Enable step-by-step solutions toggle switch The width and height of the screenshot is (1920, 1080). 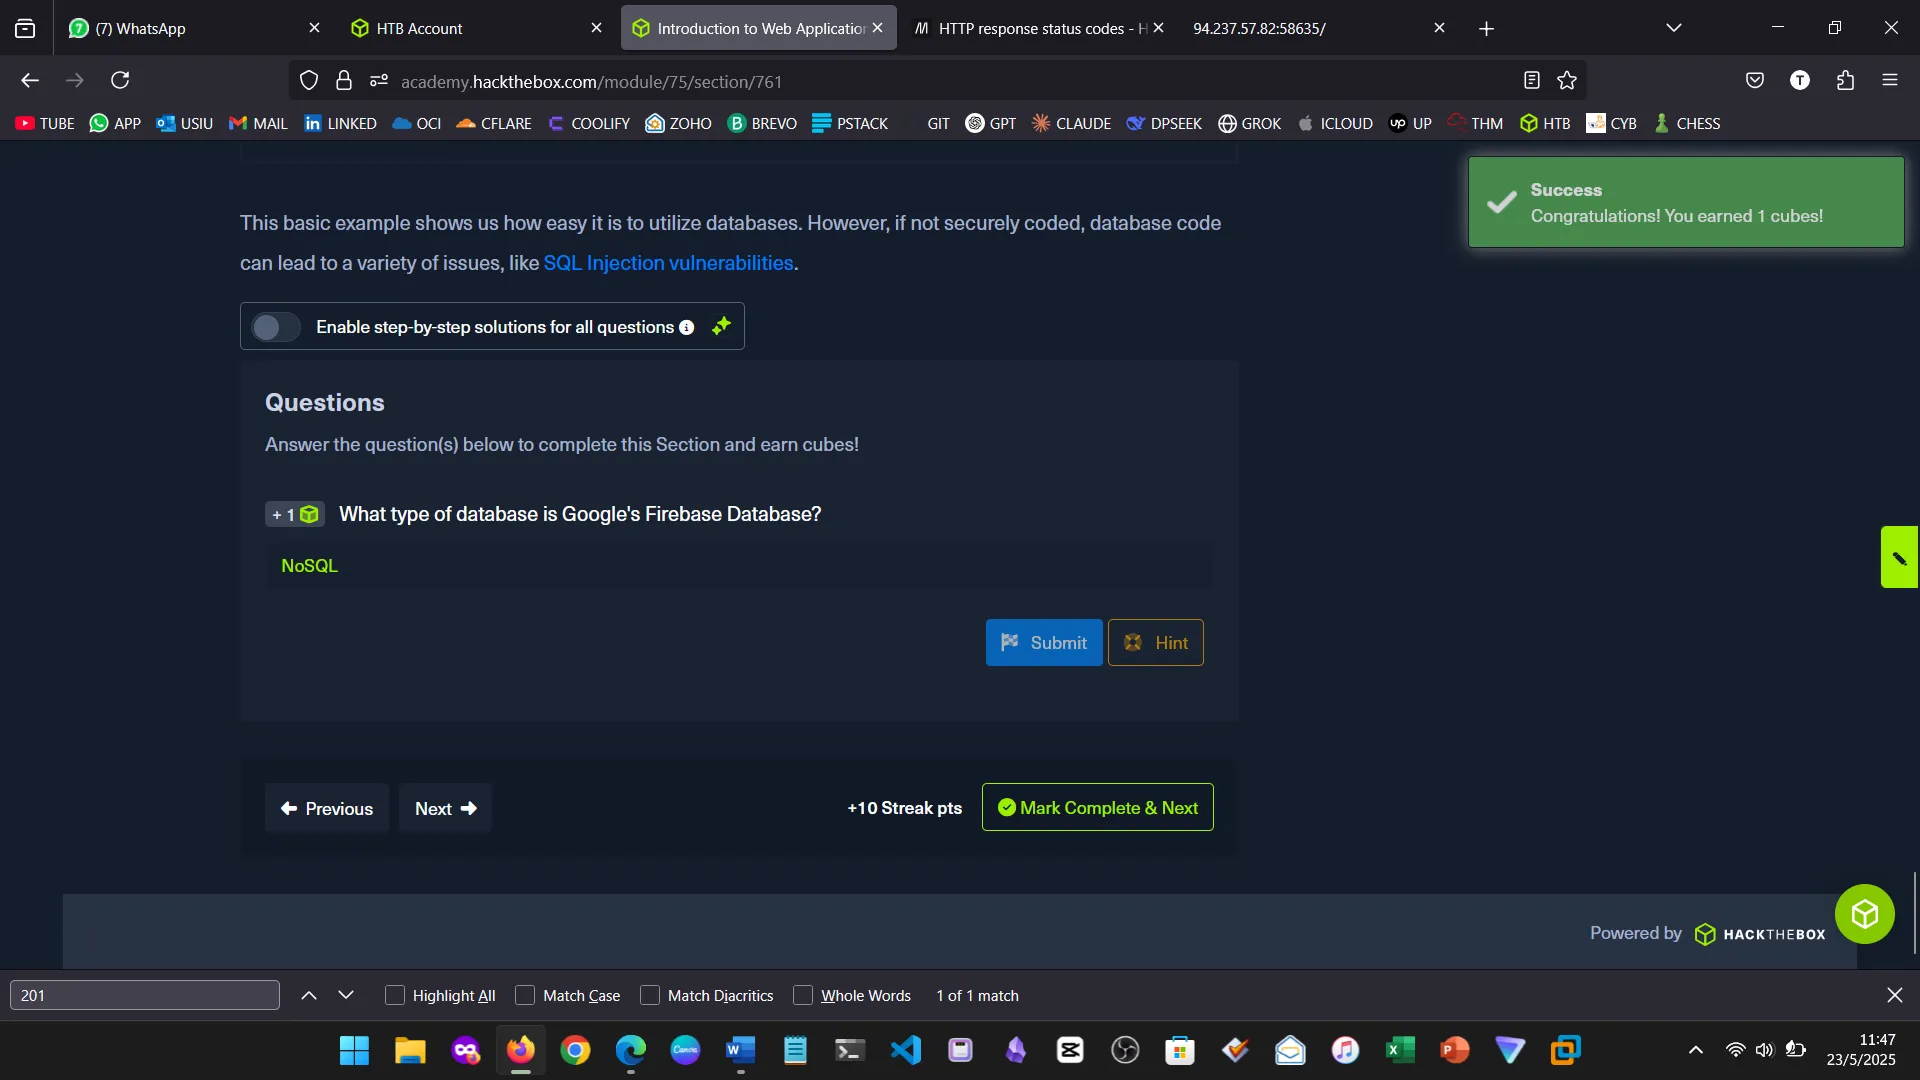coord(275,327)
